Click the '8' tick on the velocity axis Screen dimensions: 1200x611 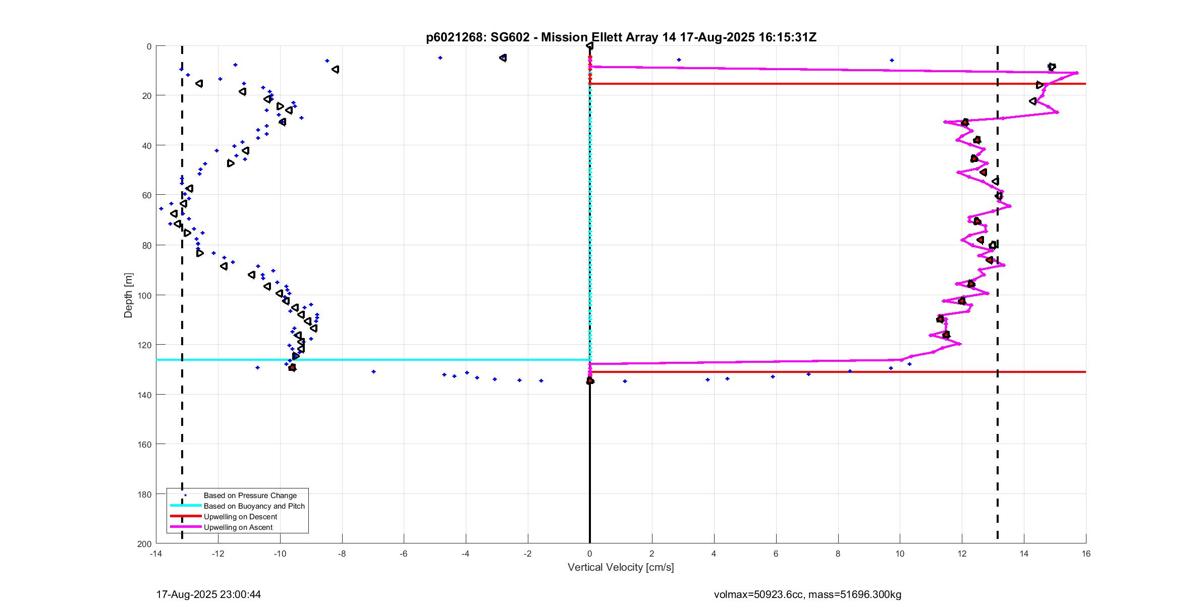(x=838, y=553)
